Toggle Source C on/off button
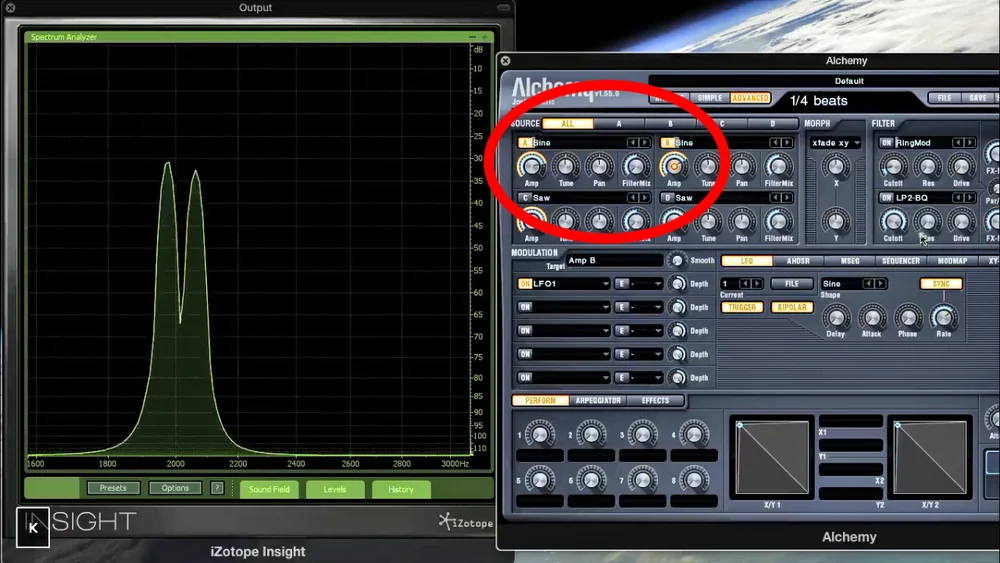Screen dimensions: 1000x563 [x=525, y=198]
